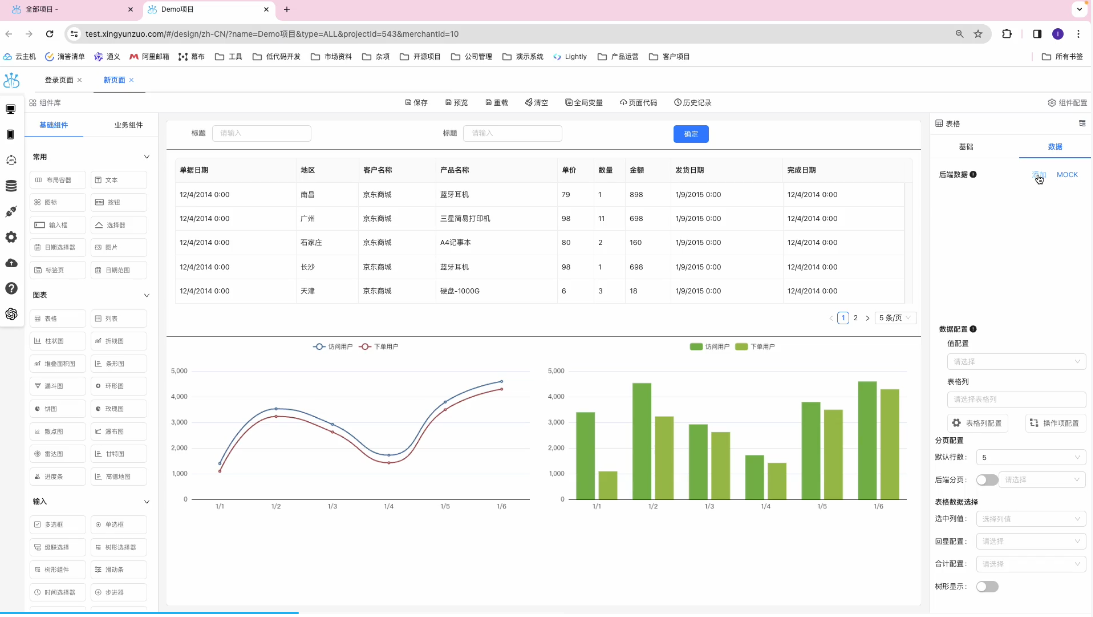Open 历史记录 (History) from toolbar
The image size is (1093, 617).
(692, 102)
